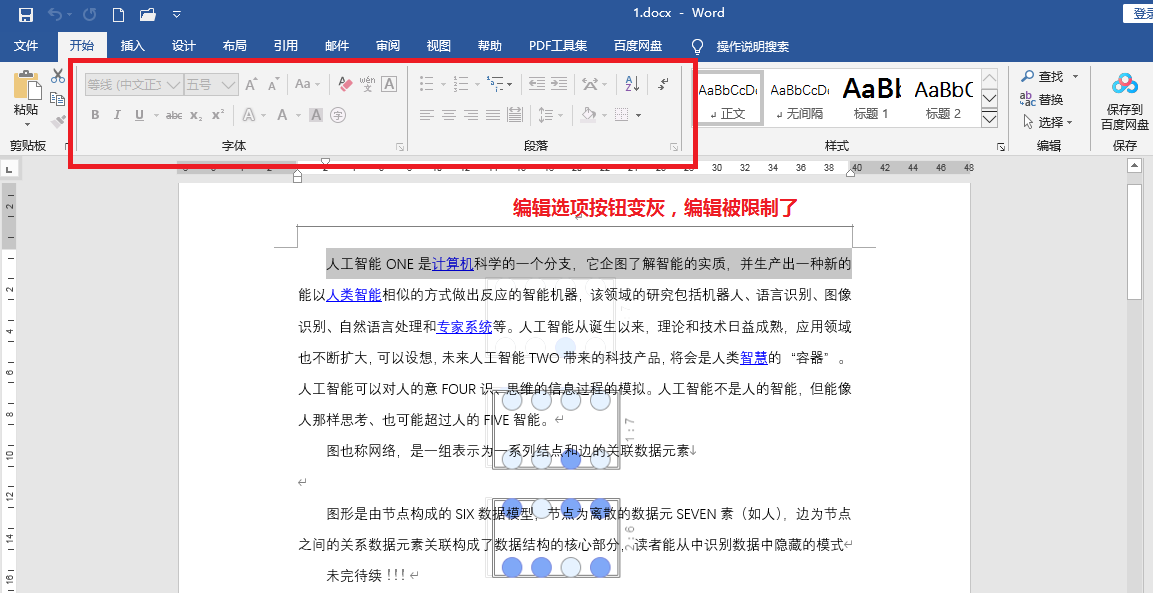Viewport: 1153px width, 593px height.
Task: Toggle Character Shading icon
Action: click(316, 115)
